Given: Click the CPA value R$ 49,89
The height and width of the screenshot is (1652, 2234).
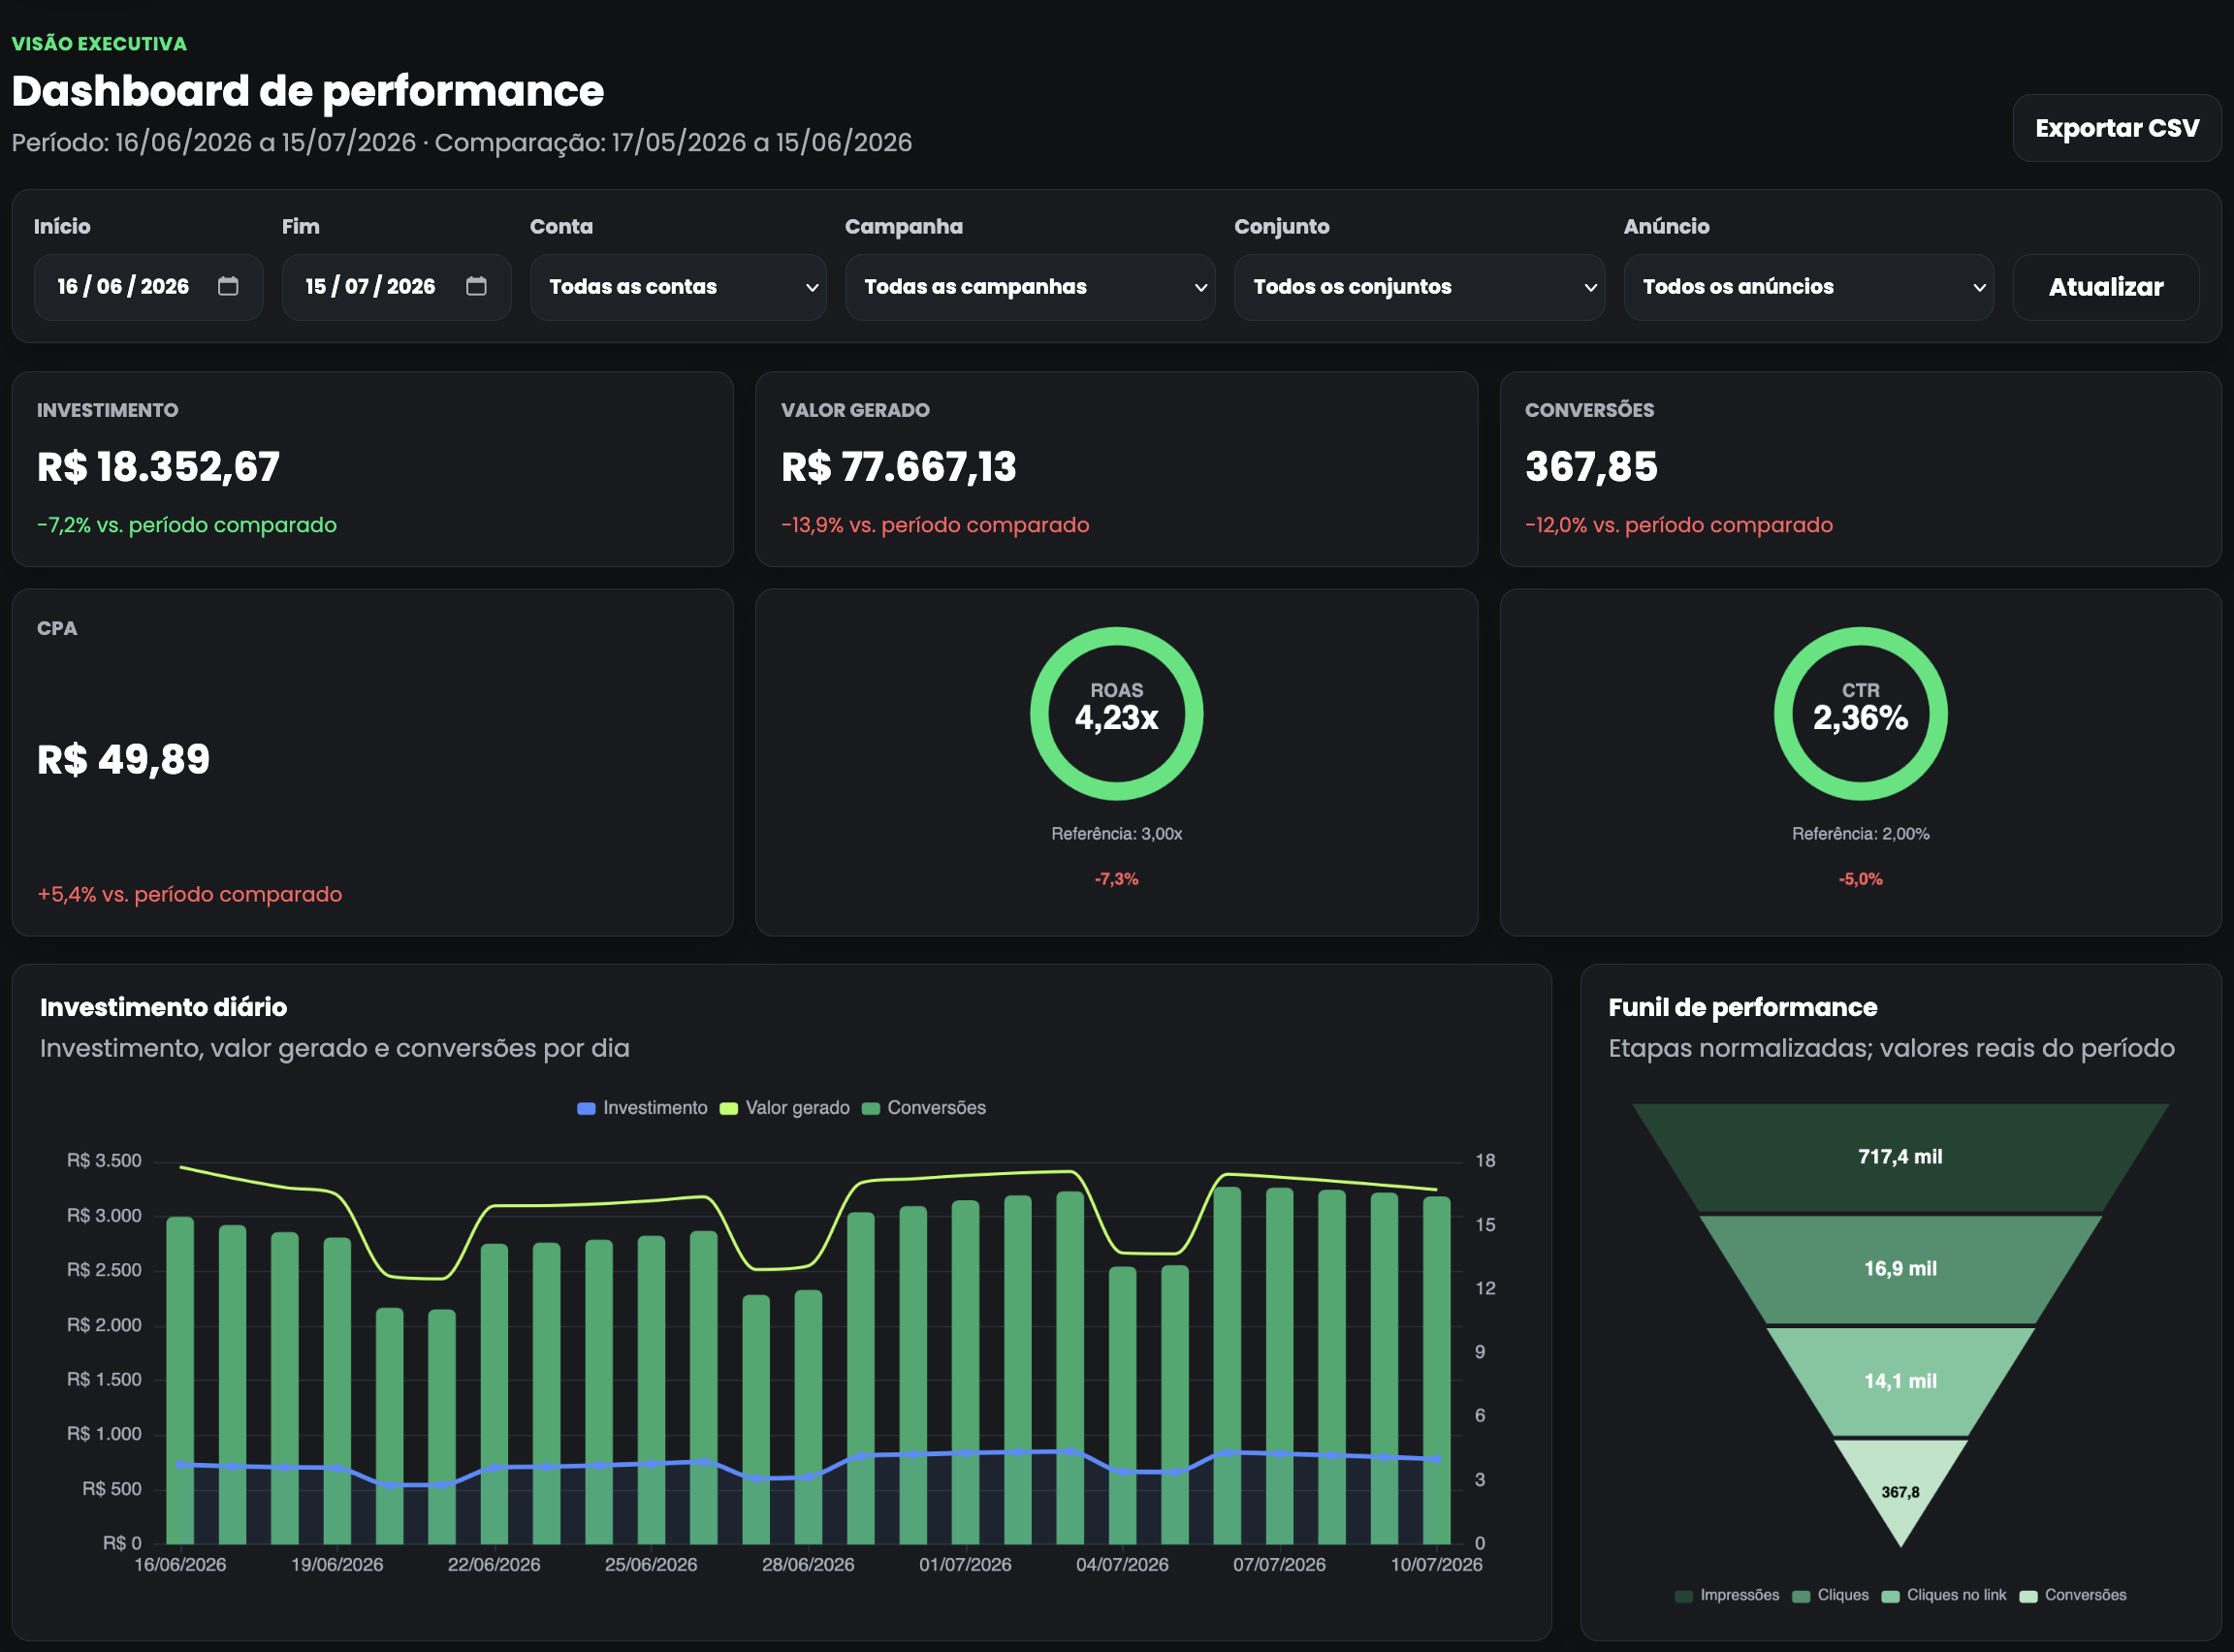Looking at the screenshot, I should point(123,760).
